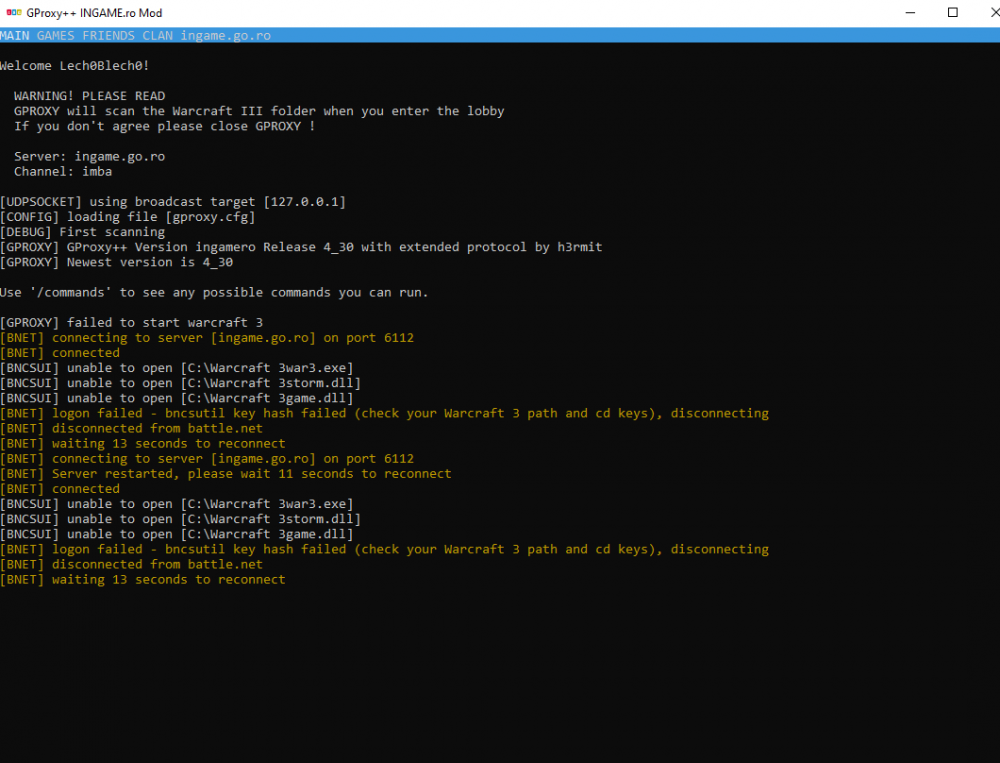Click the 'WARNING! PLEASE READ' text
This screenshot has width=1000, height=763.
pyautogui.click(x=89, y=96)
